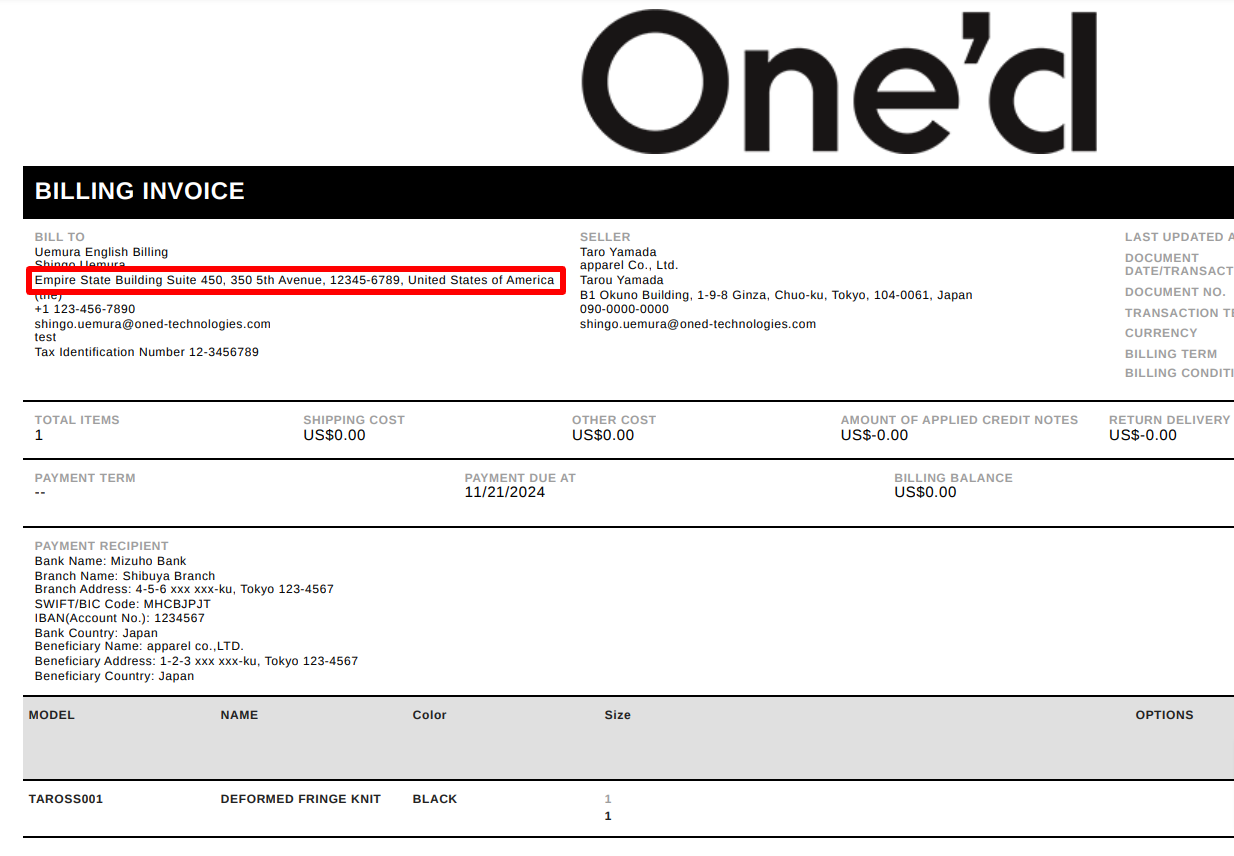Select applied credit notes value US$-0.00
Image resolution: width=1234 pixels, height=856 pixels.
875,435
